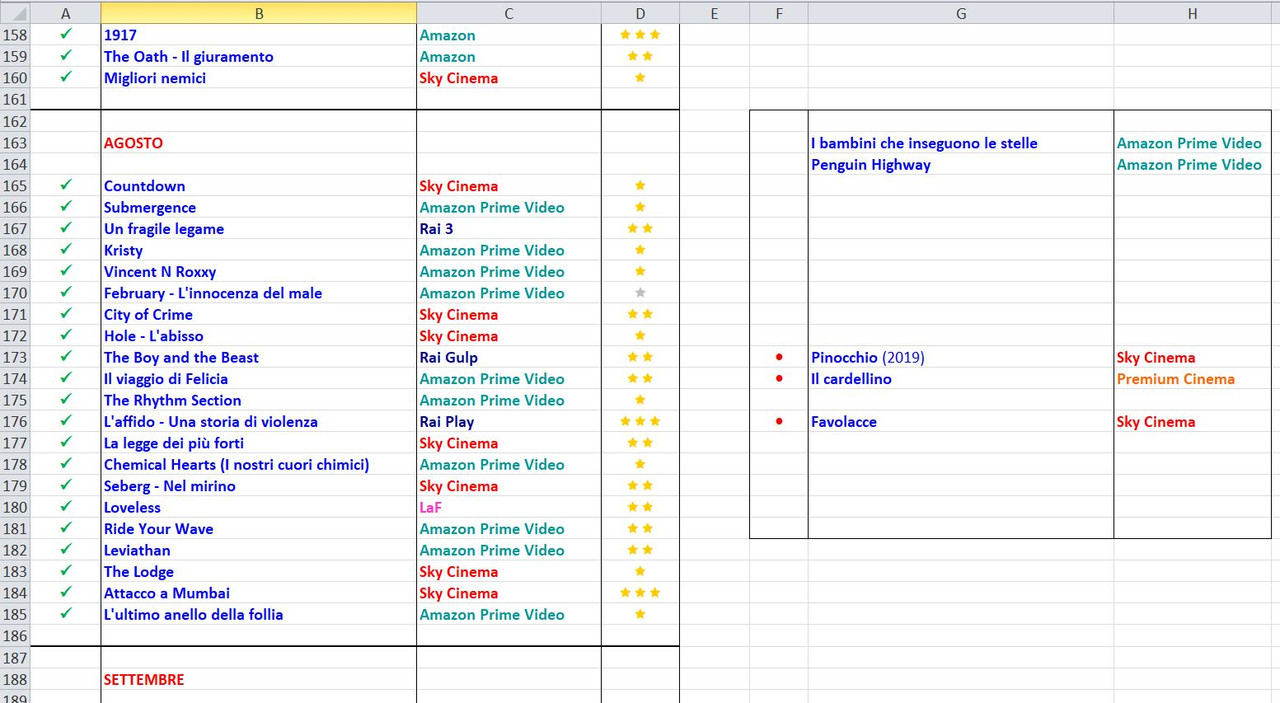Image resolution: width=1280 pixels, height=703 pixels.
Task: Click 'The Oath - Il giuramento' cell
Action: pyautogui.click(x=258, y=57)
